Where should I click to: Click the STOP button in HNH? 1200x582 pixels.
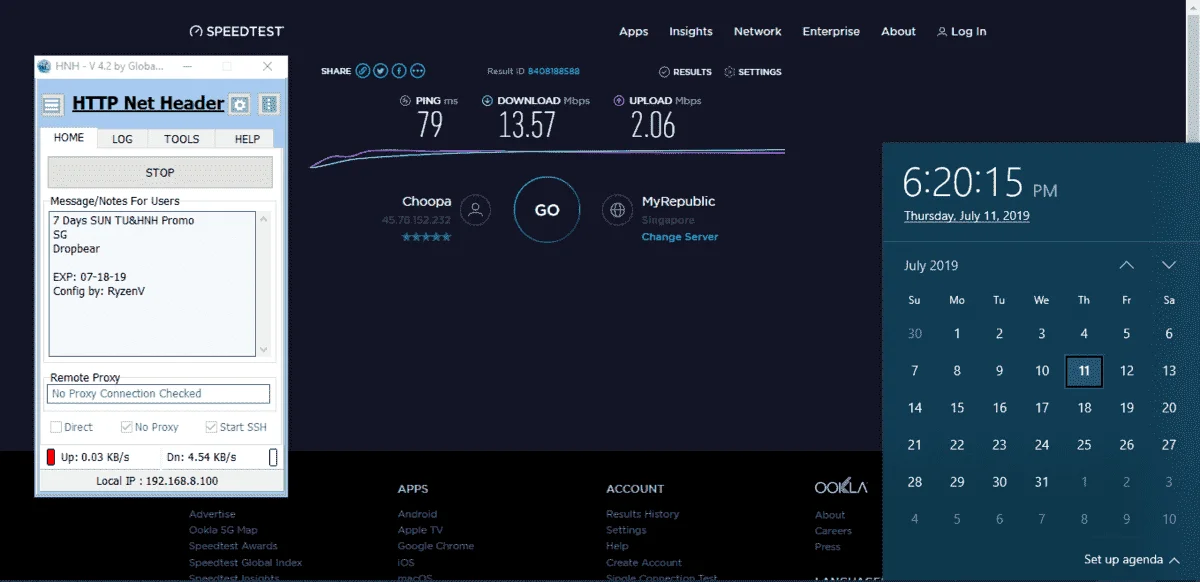pos(160,172)
